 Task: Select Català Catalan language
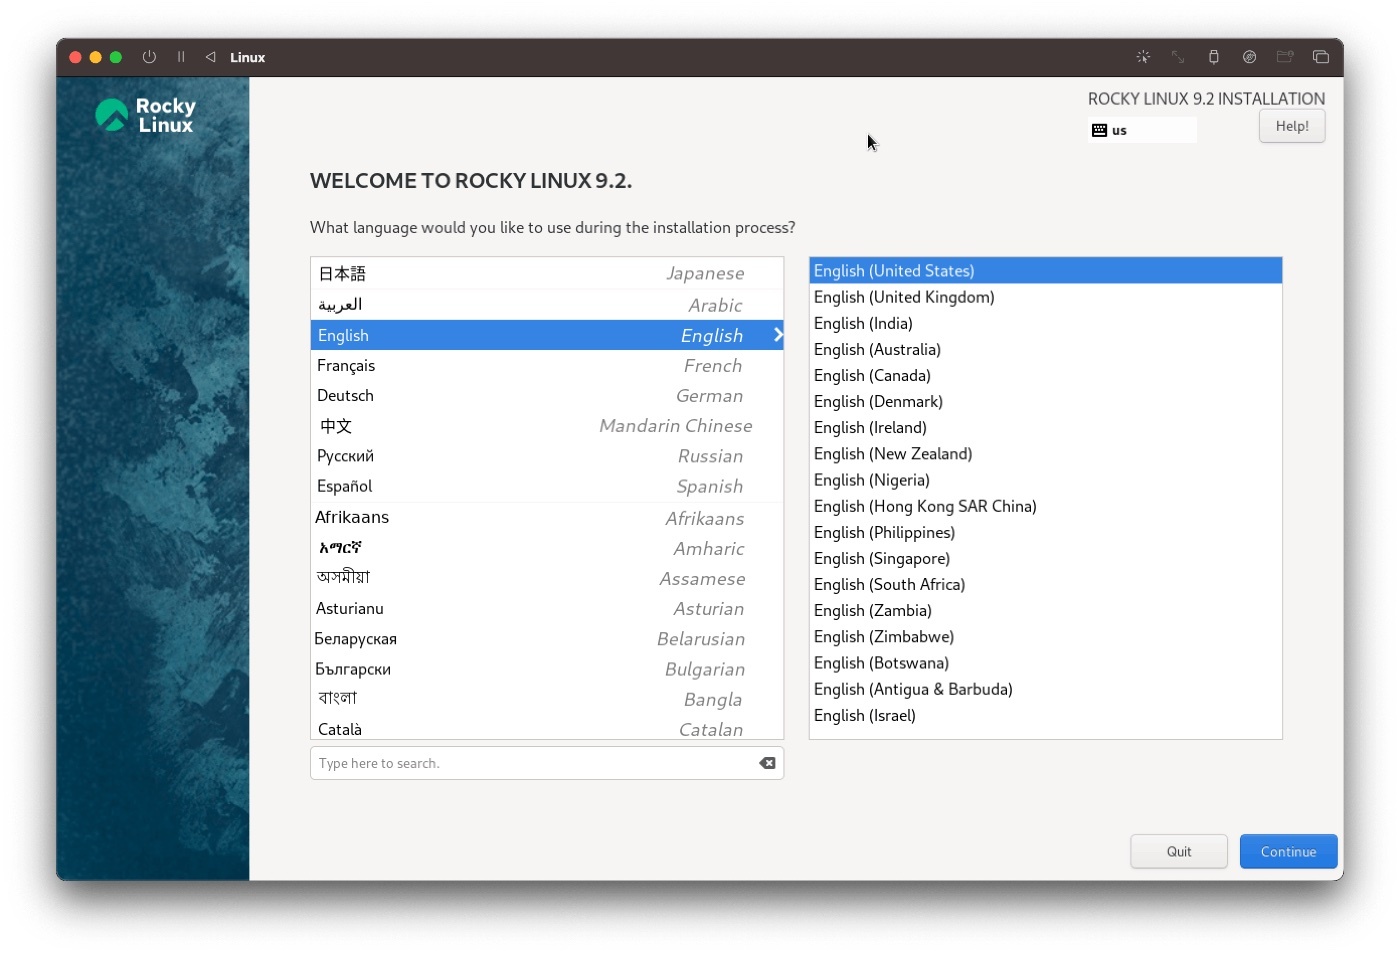tap(547, 728)
